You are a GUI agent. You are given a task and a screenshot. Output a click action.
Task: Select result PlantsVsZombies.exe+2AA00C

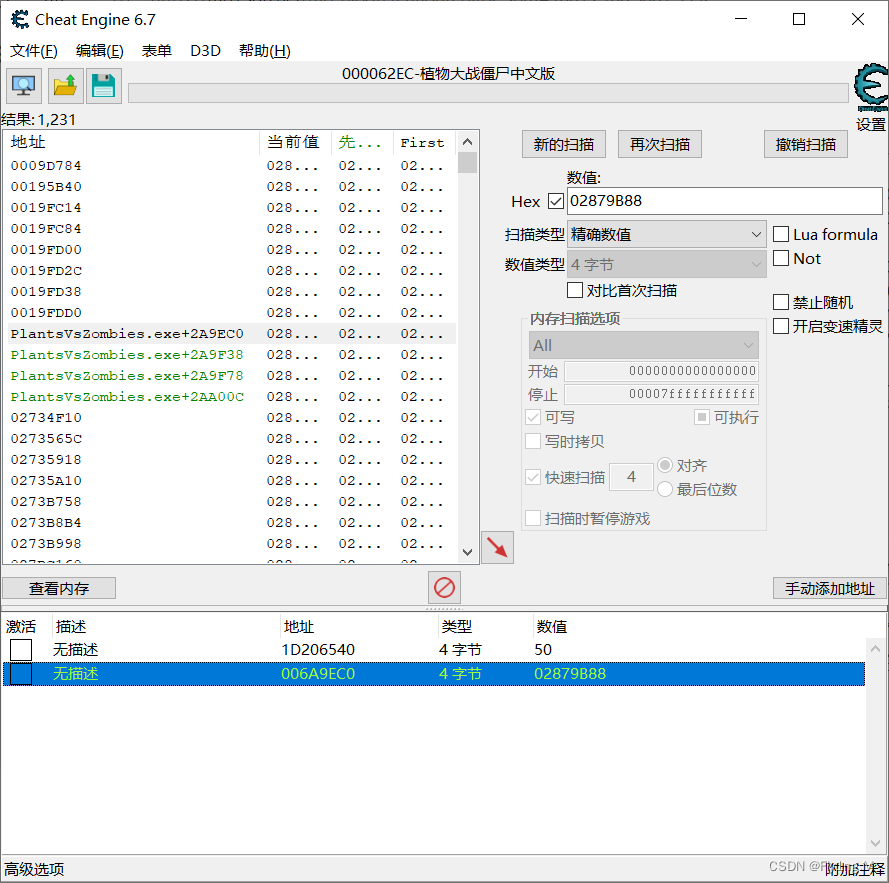(232, 396)
